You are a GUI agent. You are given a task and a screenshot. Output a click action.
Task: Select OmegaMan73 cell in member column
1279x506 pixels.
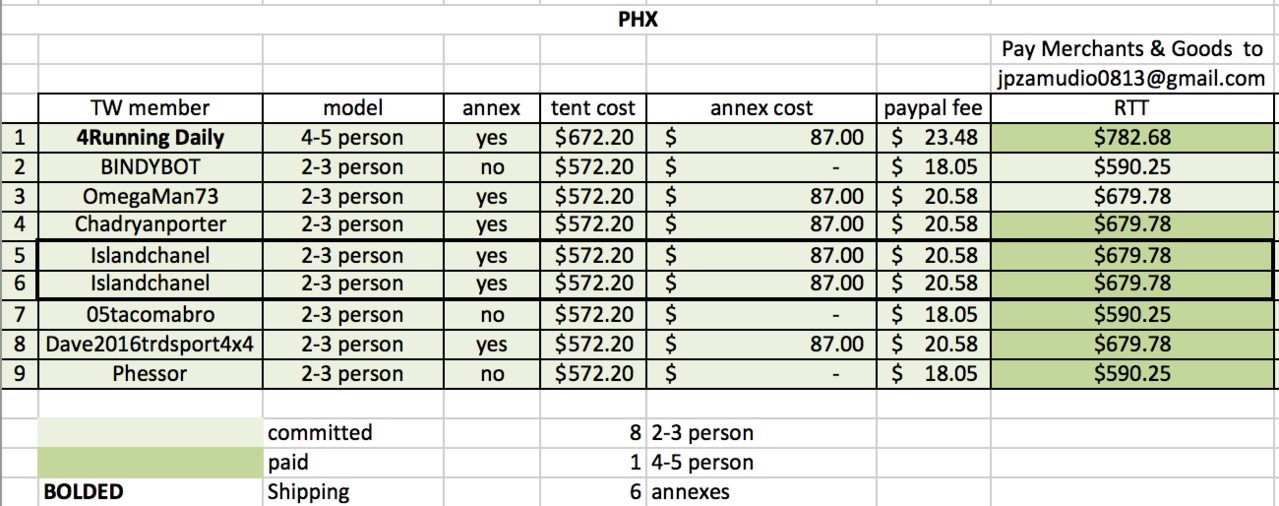coord(150,196)
